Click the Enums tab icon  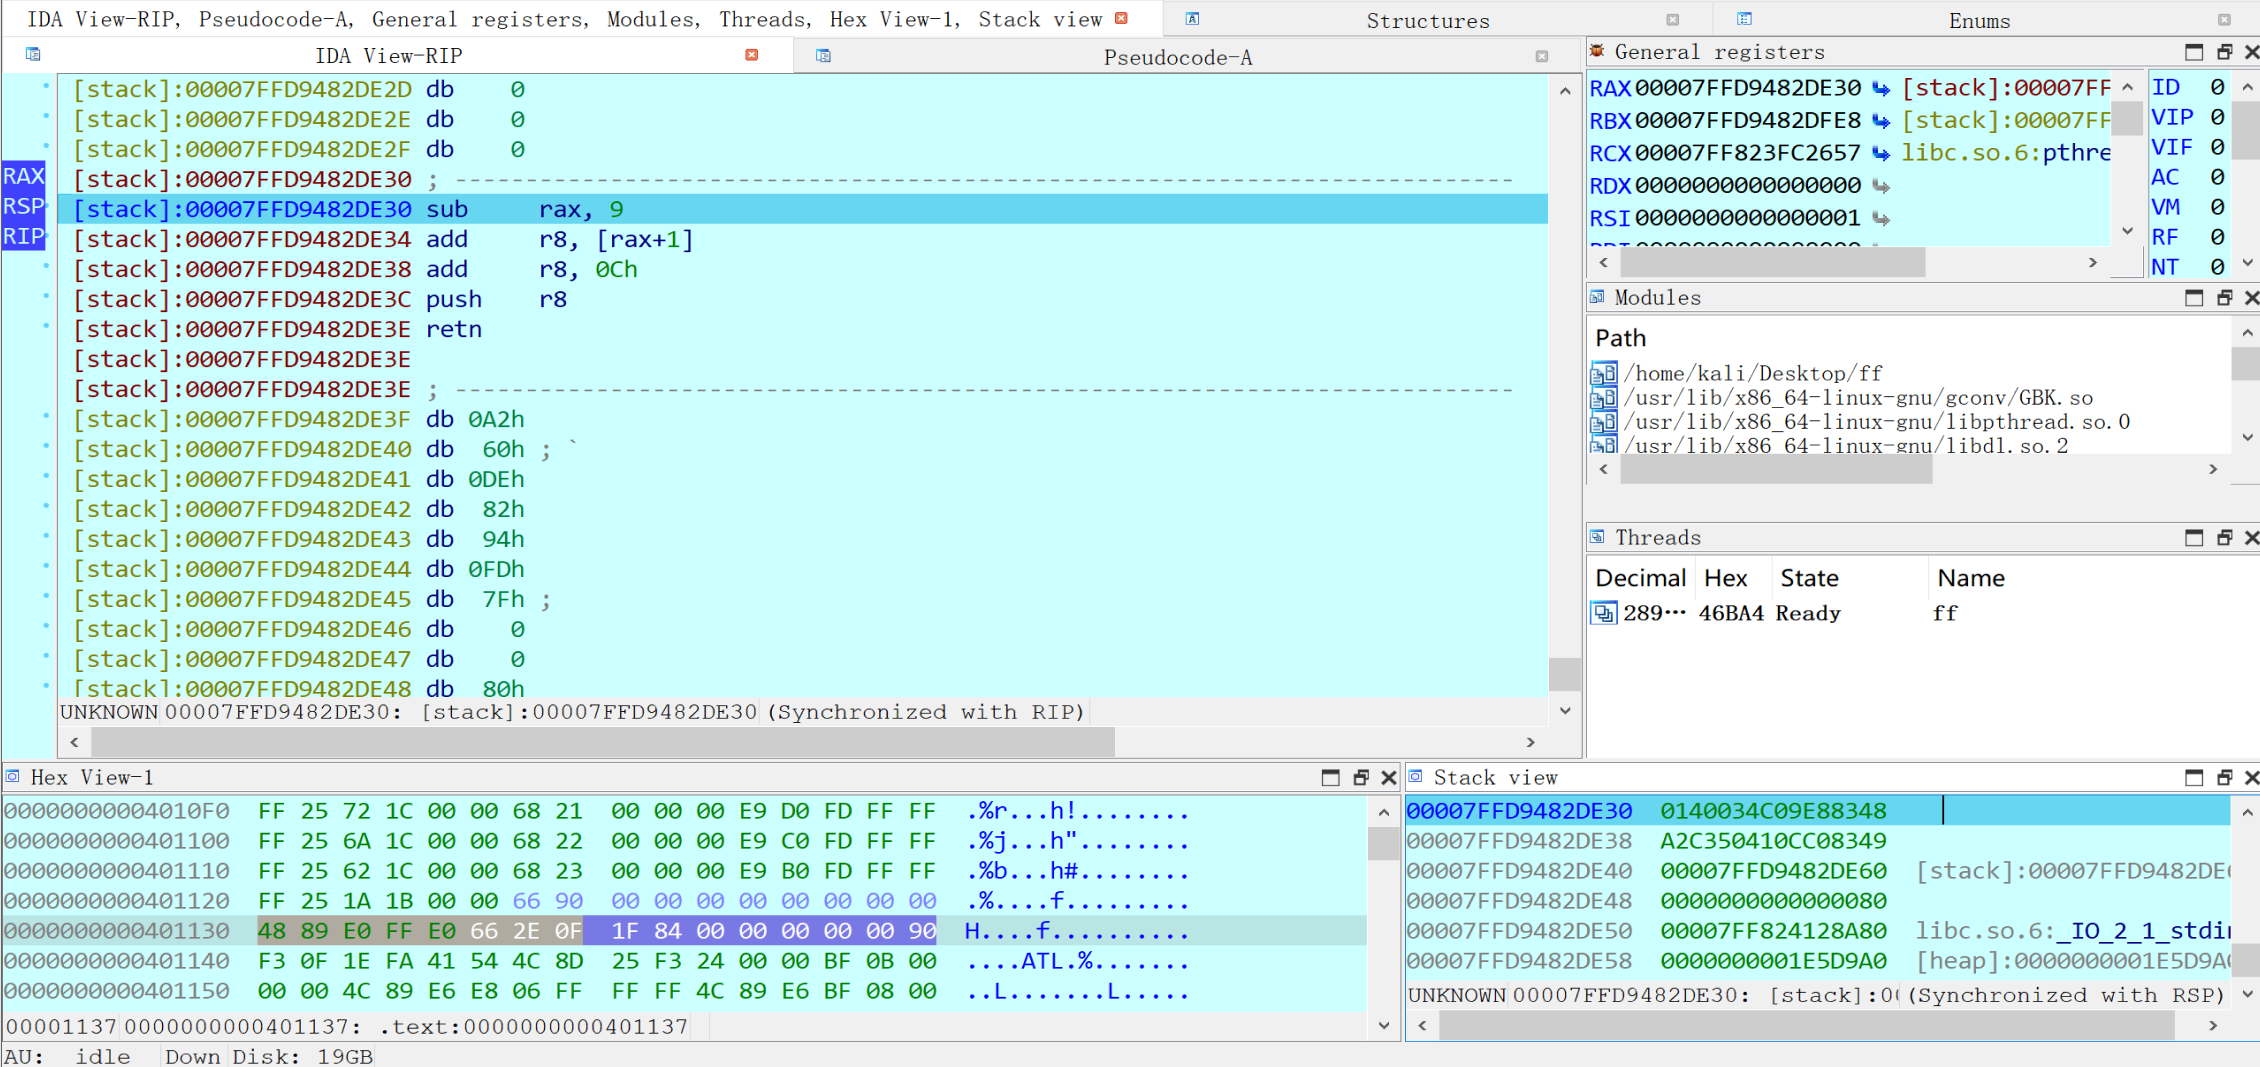click(x=1744, y=19)
